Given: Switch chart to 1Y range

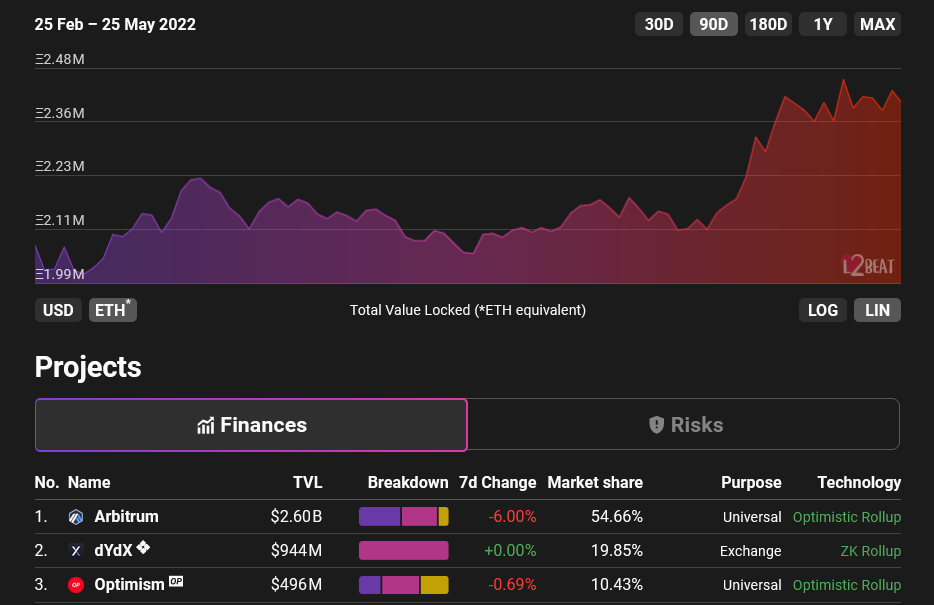Looking at the screenshot, I should [x=823, y=24].
